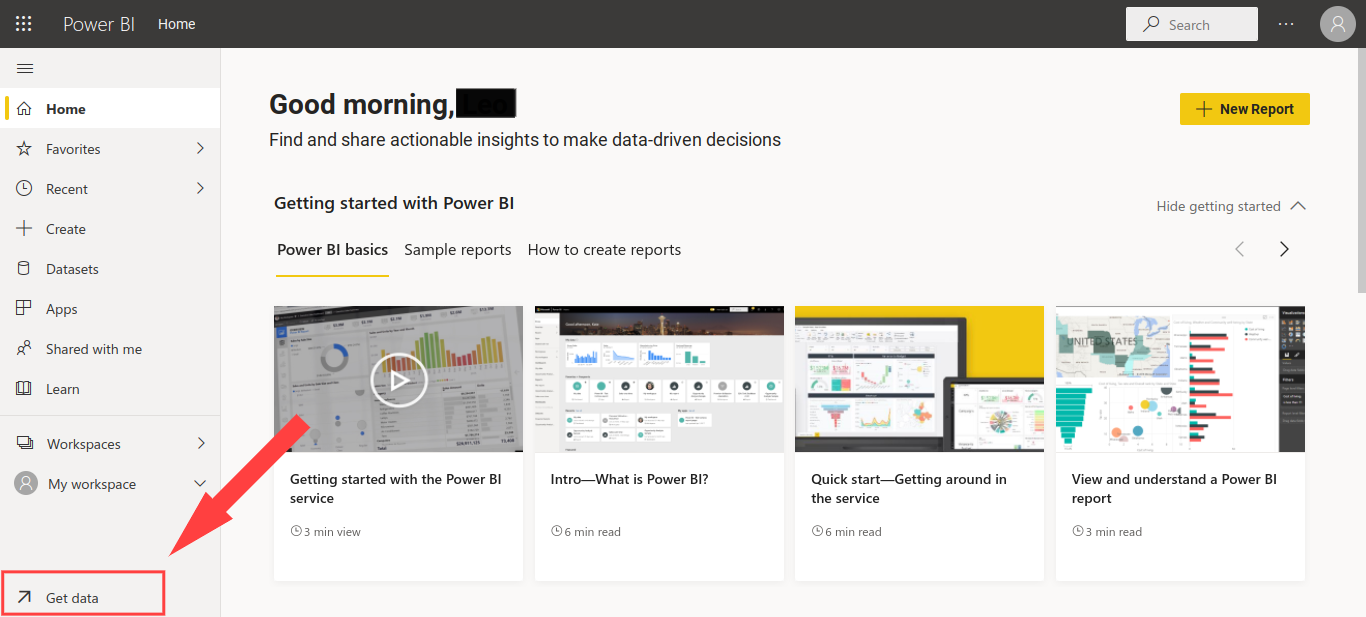The width and height of the screenshot is (1366, 617).
Task: Open Apps from the sidebar
Action: point(60,308)
